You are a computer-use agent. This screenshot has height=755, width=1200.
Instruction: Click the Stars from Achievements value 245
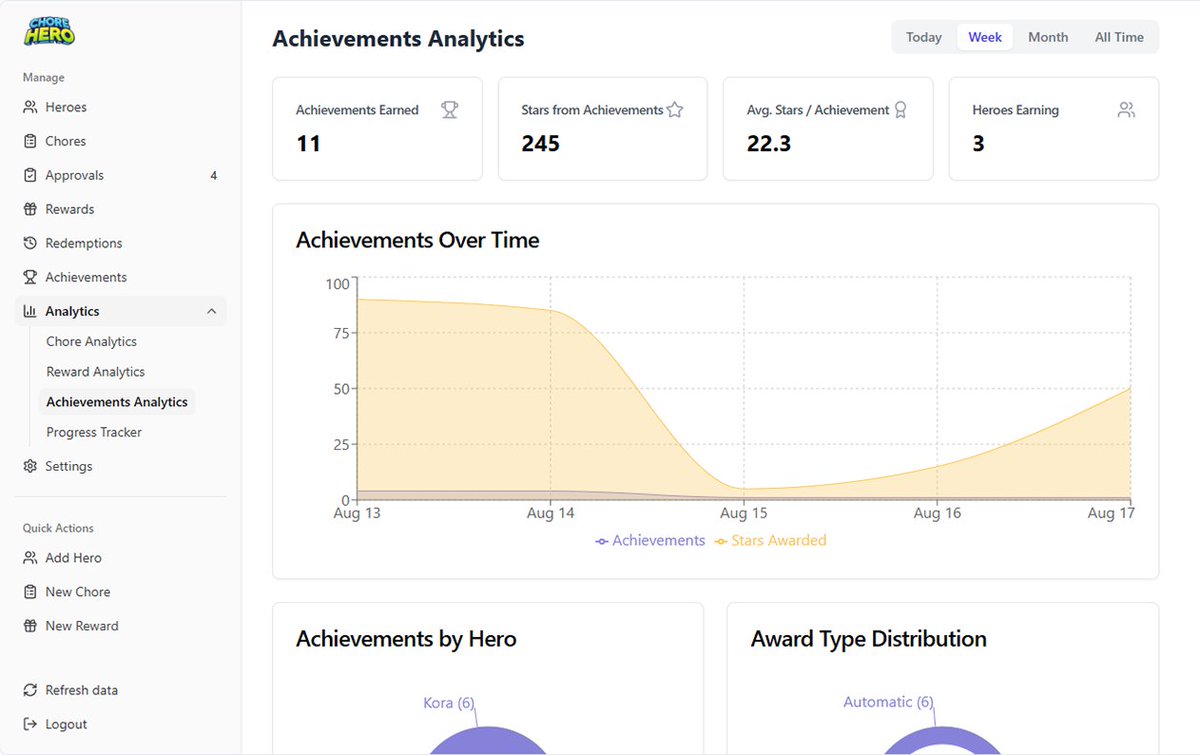[x=540, y=144]
